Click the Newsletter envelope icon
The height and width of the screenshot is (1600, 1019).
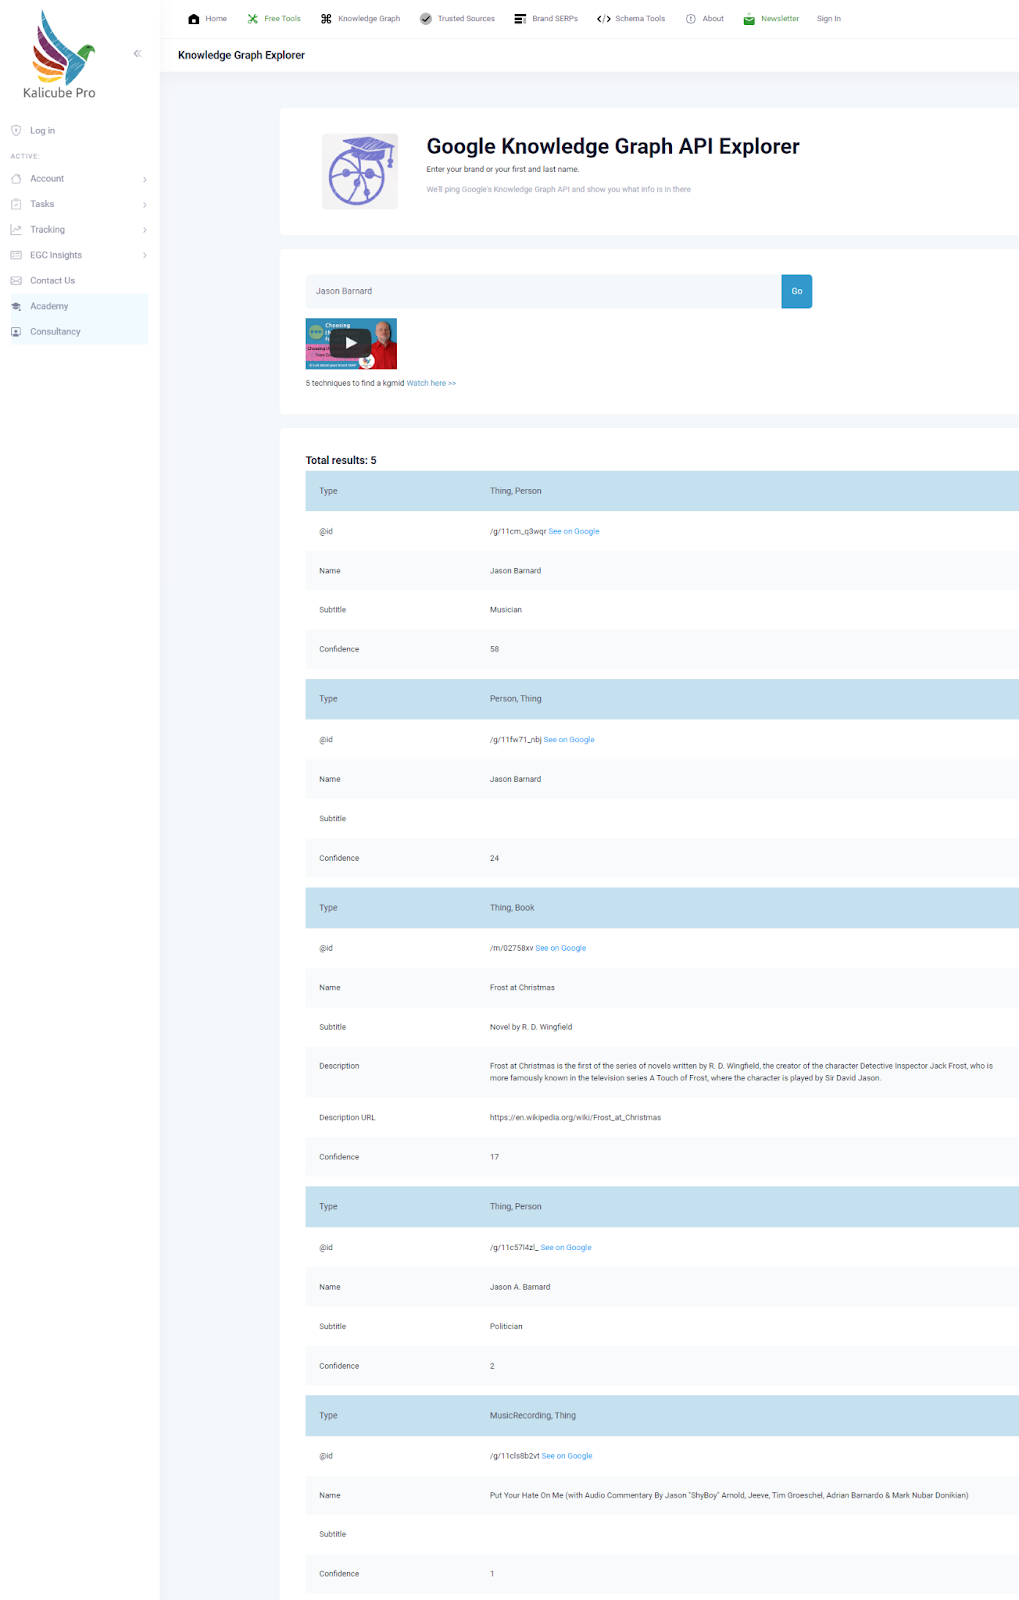pyautogui.click(x=749, y=19)
